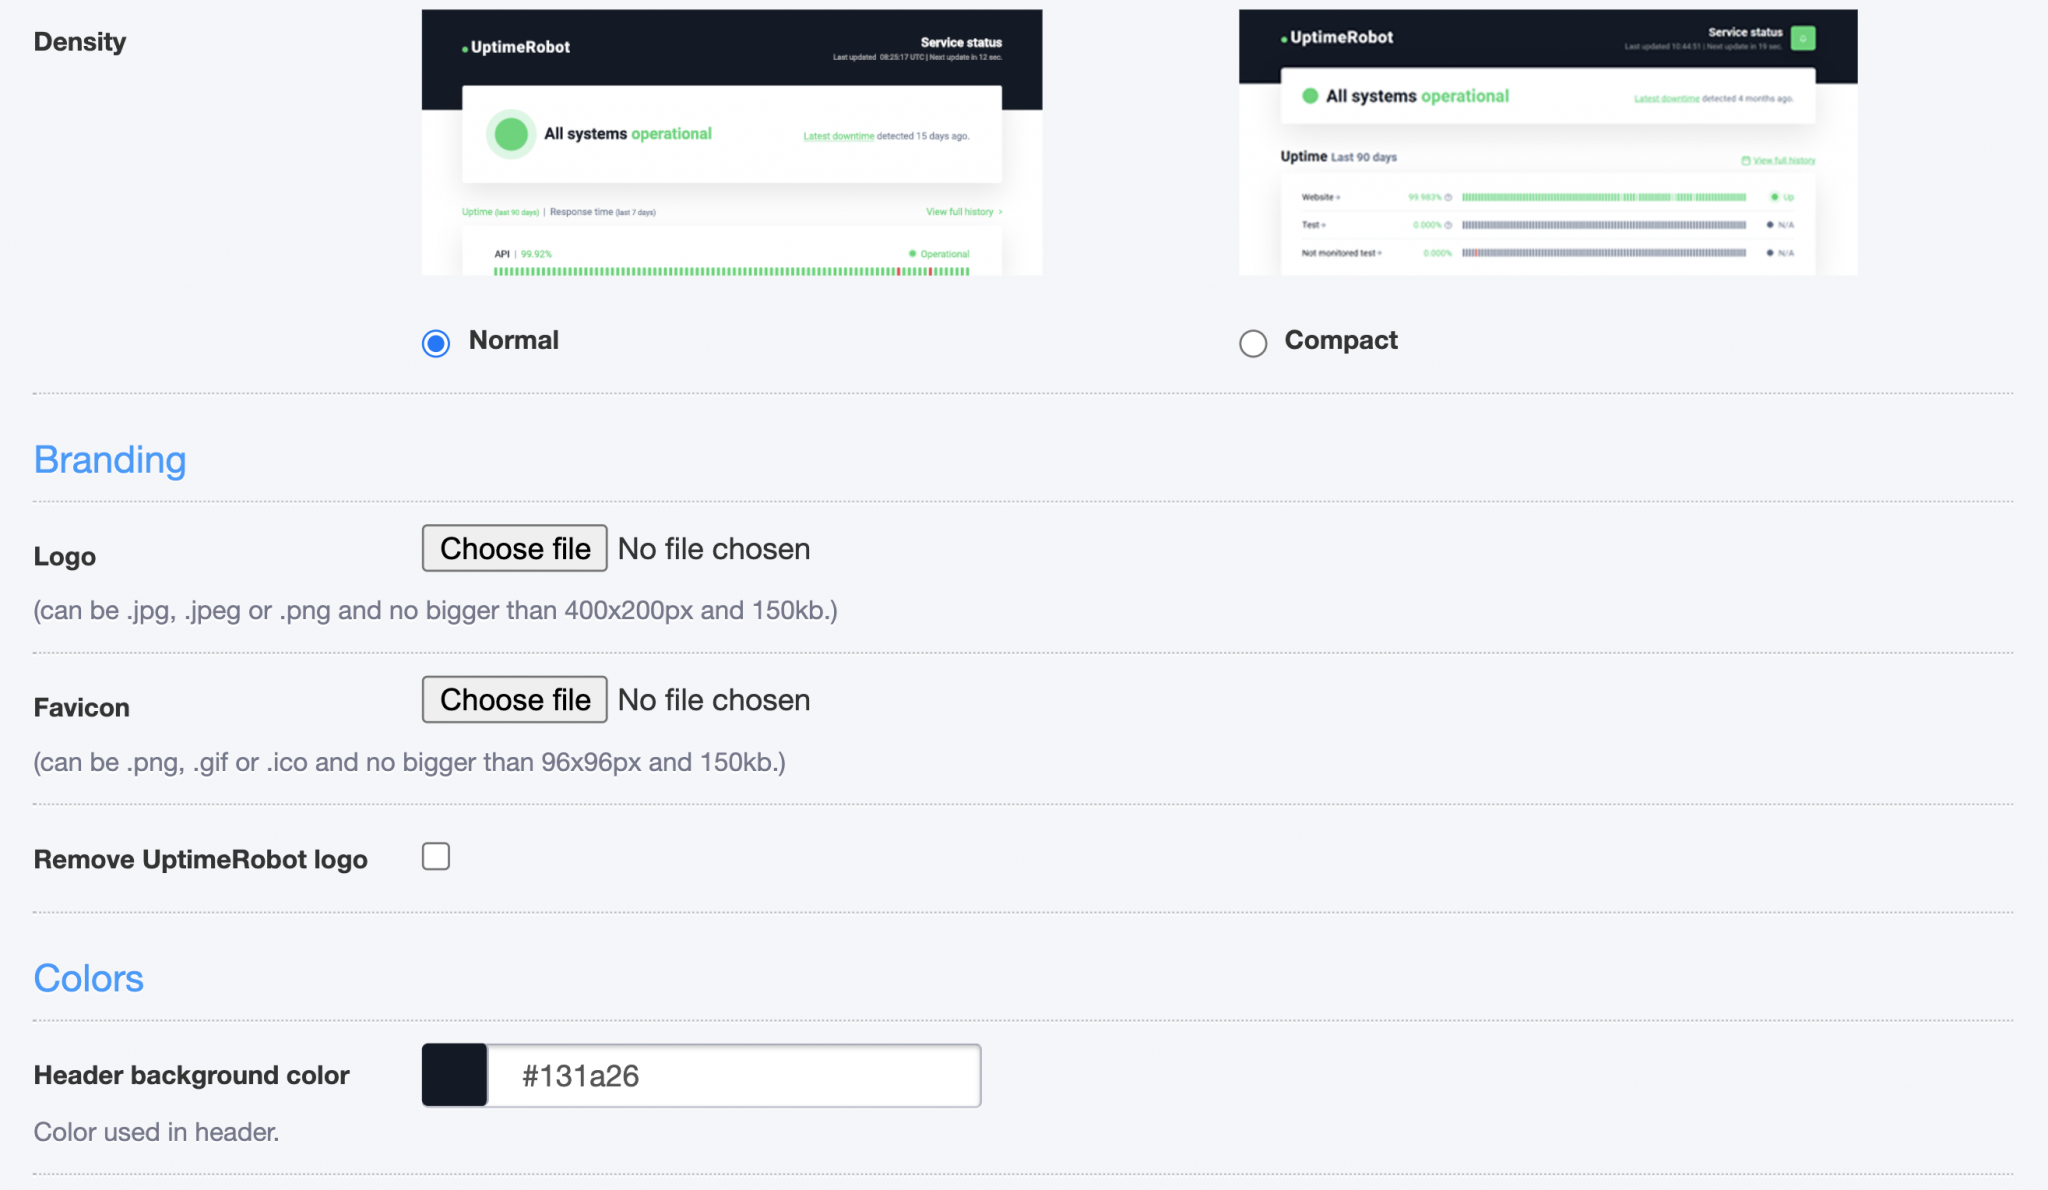The height and width of the screenshot is (1190, 2048).
Task: Click the header background color swatch
Action: pyautogui.click(x=453, y=1075)
